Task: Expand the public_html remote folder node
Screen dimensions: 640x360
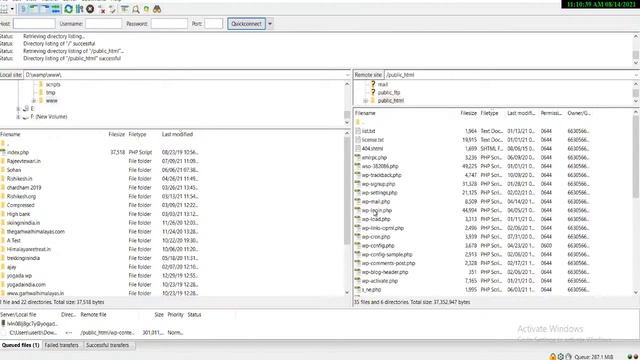Action: point(366,100)
